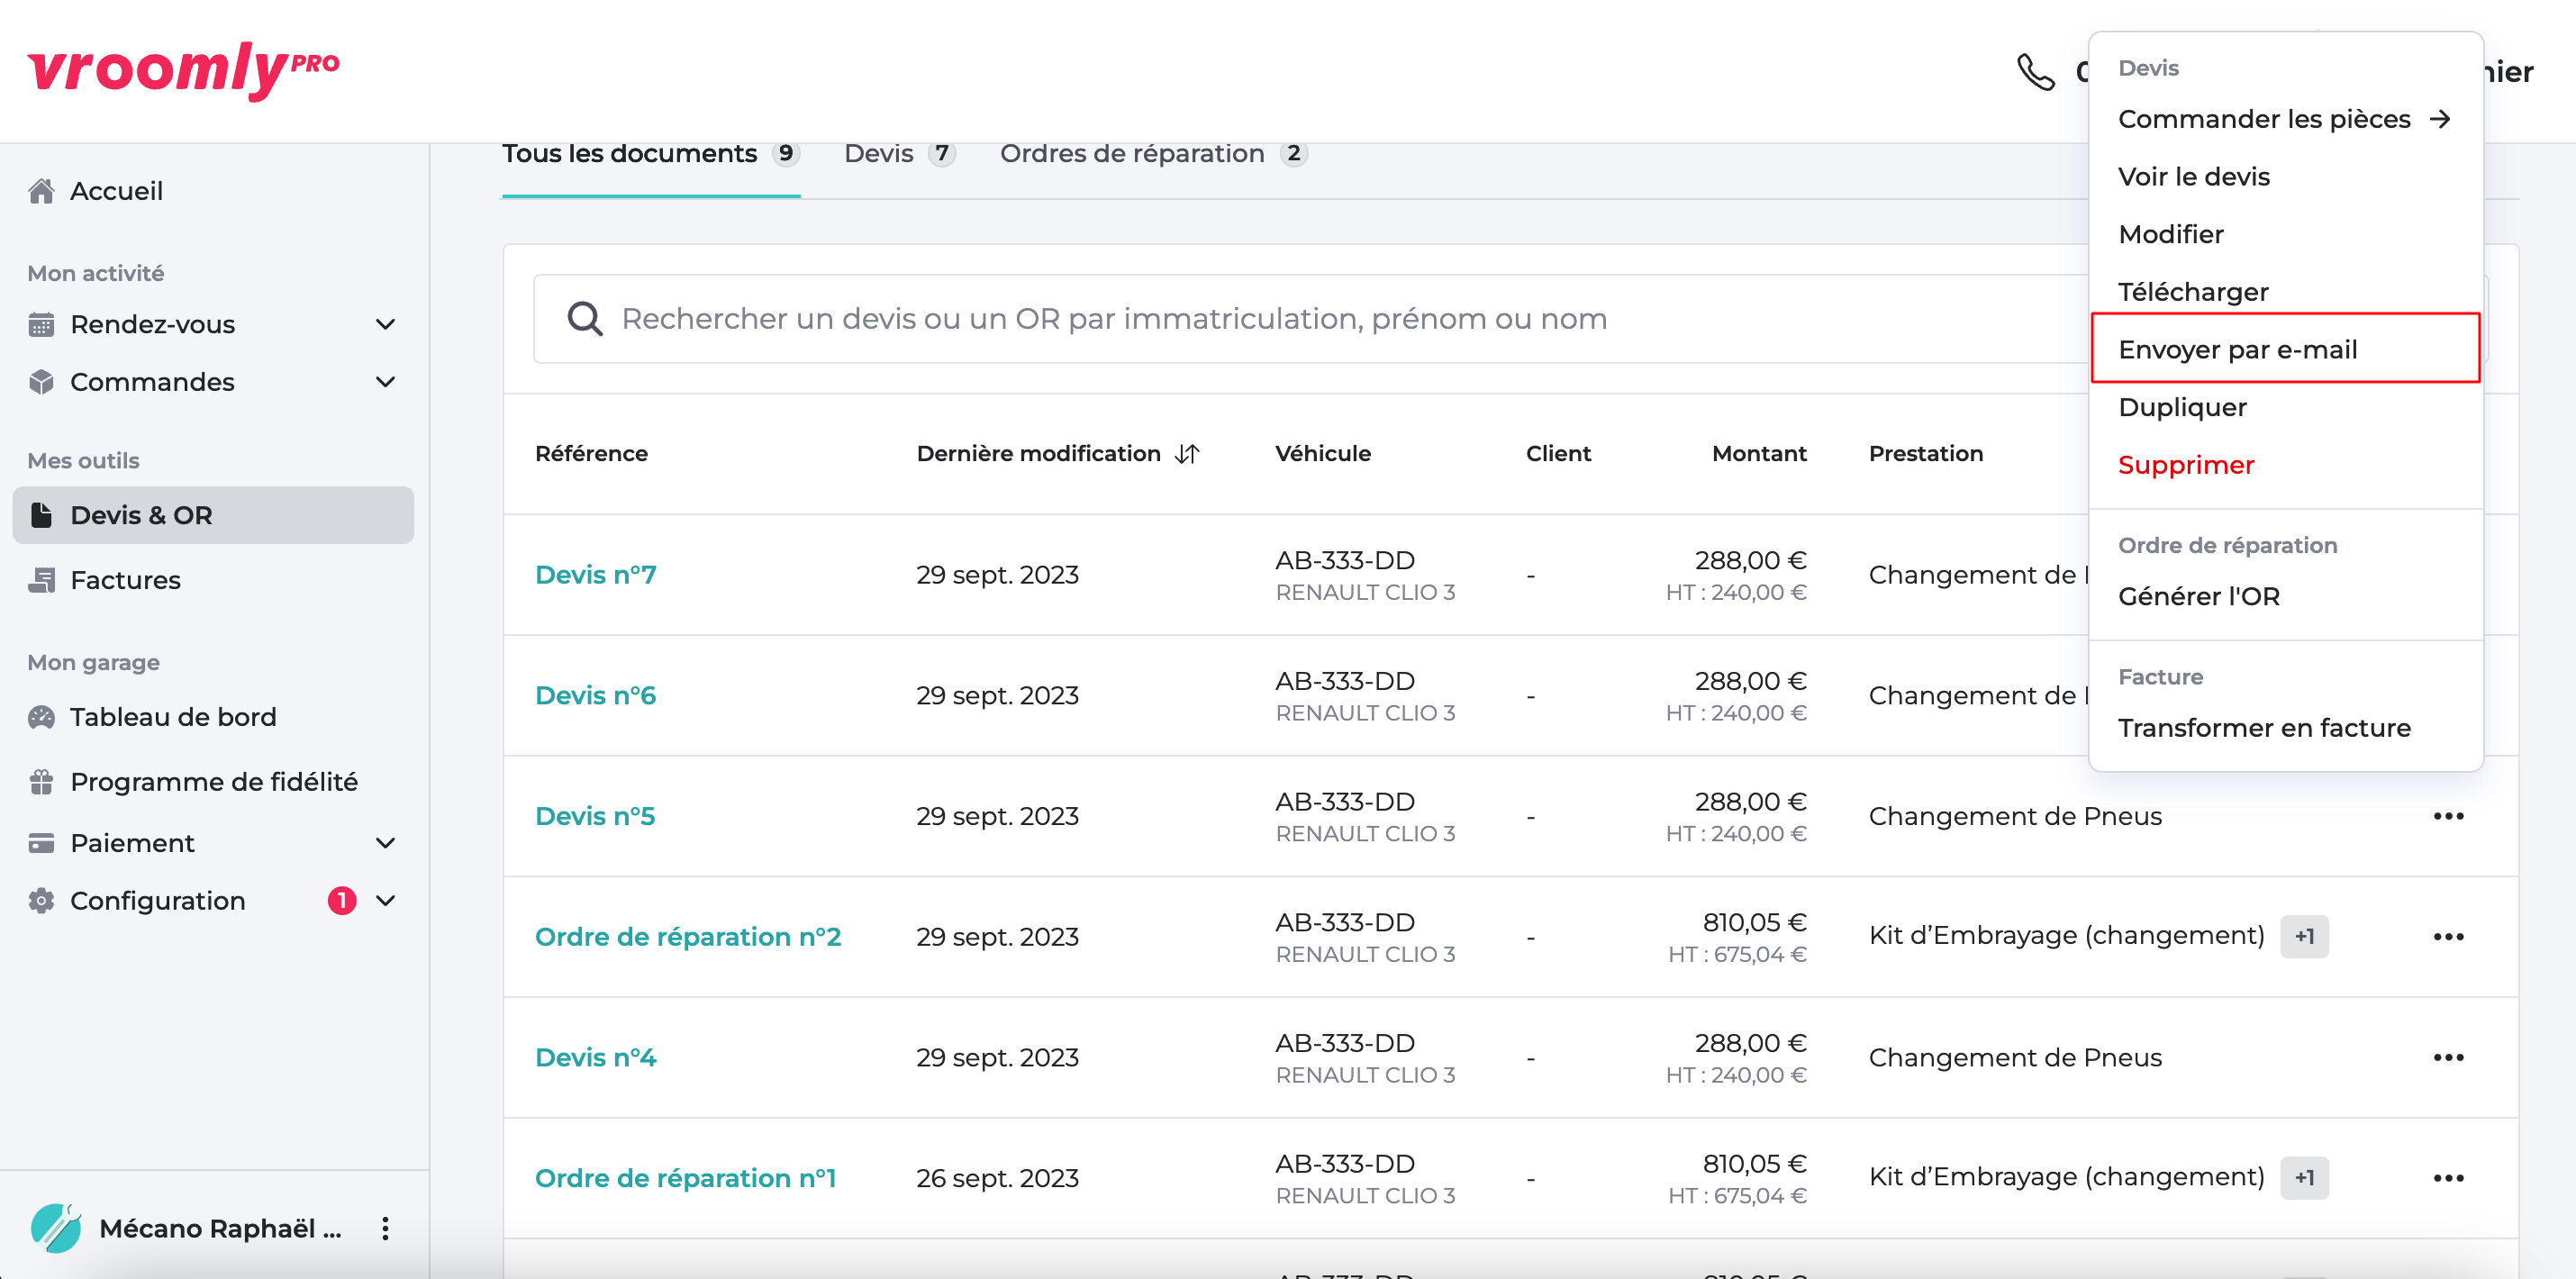Open Ordre de réparation n°1 link
Image resolution: width=2576 pixels, height=1279 pixels.
(685, 1178)
